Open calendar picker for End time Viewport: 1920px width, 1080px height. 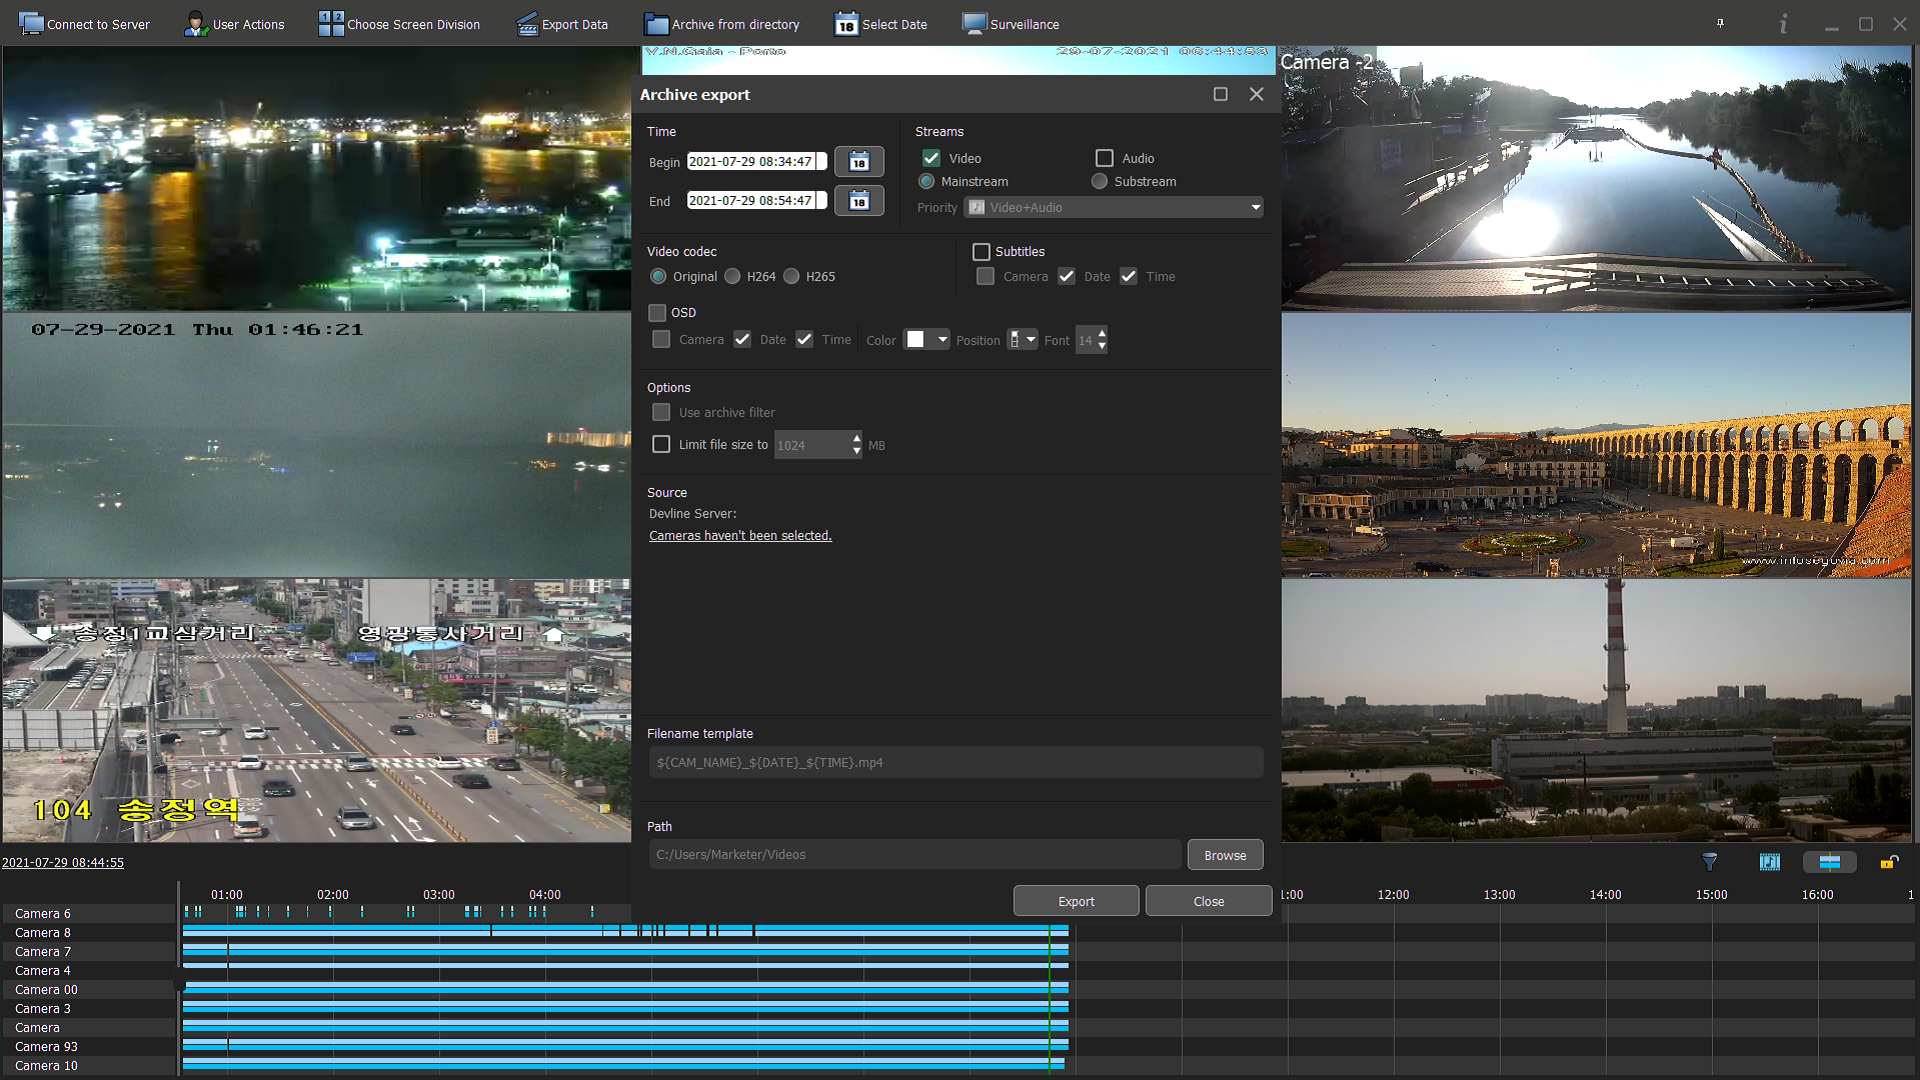click(859, 201)
